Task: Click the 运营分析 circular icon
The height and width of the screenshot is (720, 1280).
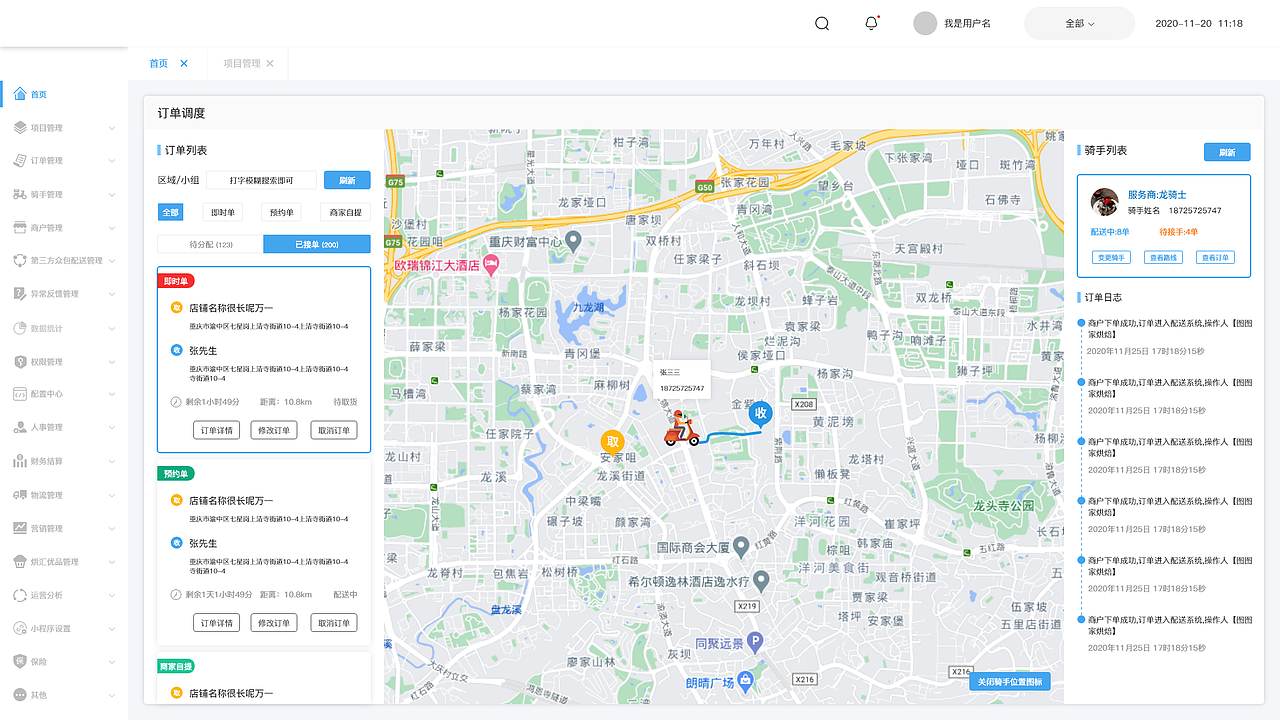Action: click(x=20, y=595)
